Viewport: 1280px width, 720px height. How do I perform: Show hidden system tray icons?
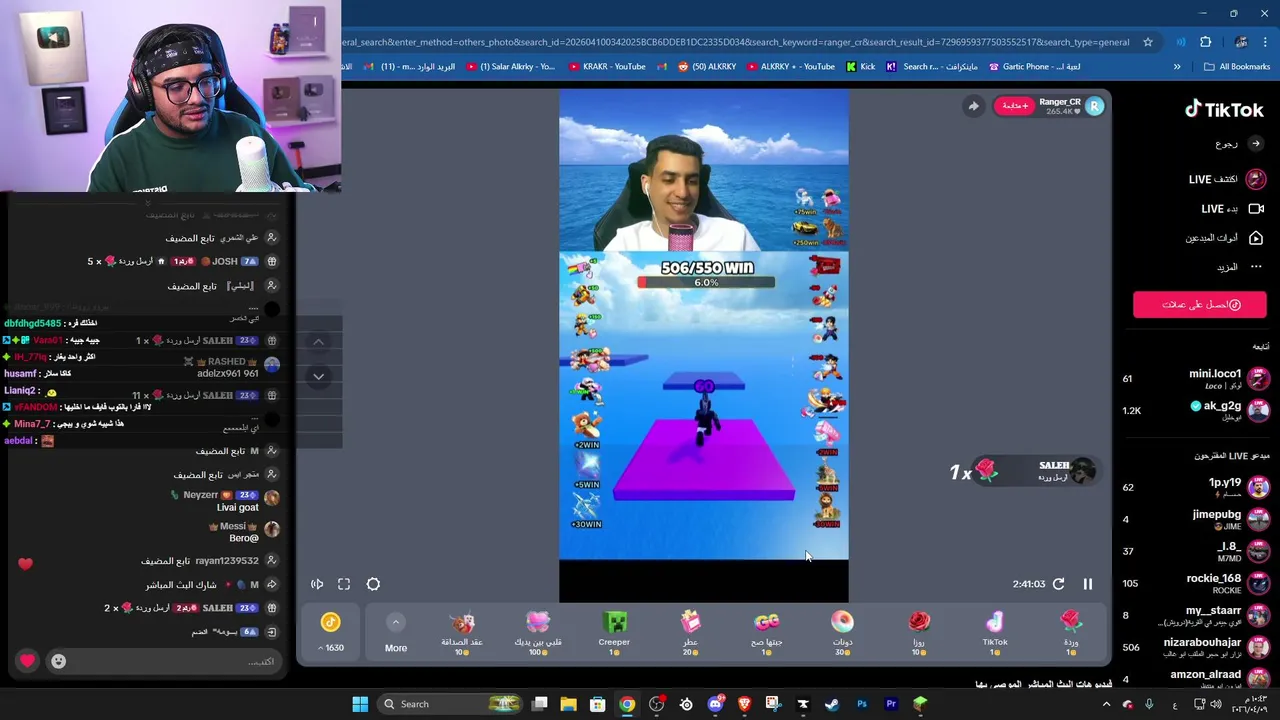pyautogui.click(x=1106, y=704)
